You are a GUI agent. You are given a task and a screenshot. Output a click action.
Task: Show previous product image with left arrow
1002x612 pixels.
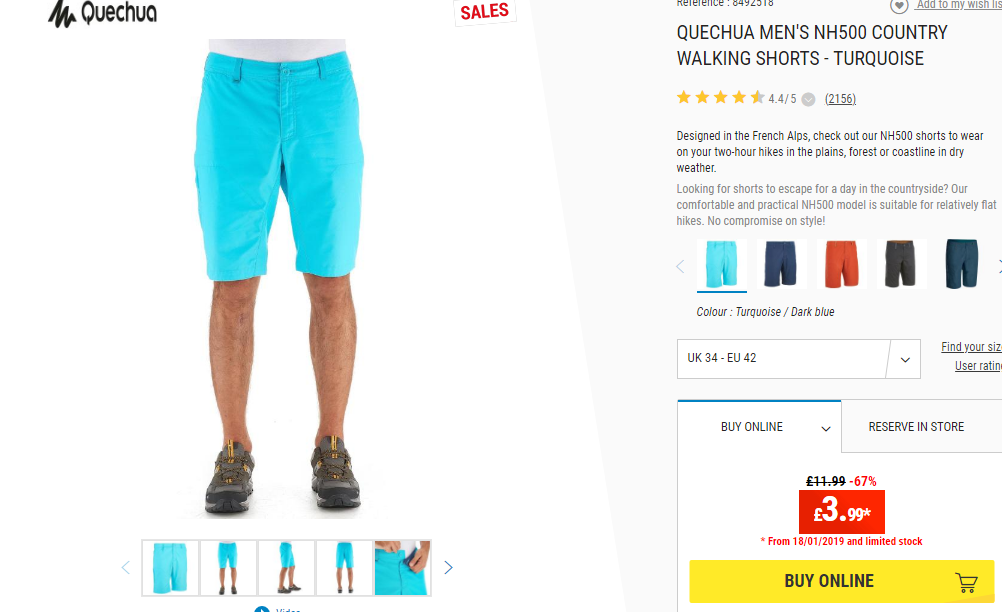click(x=125, y=567)
